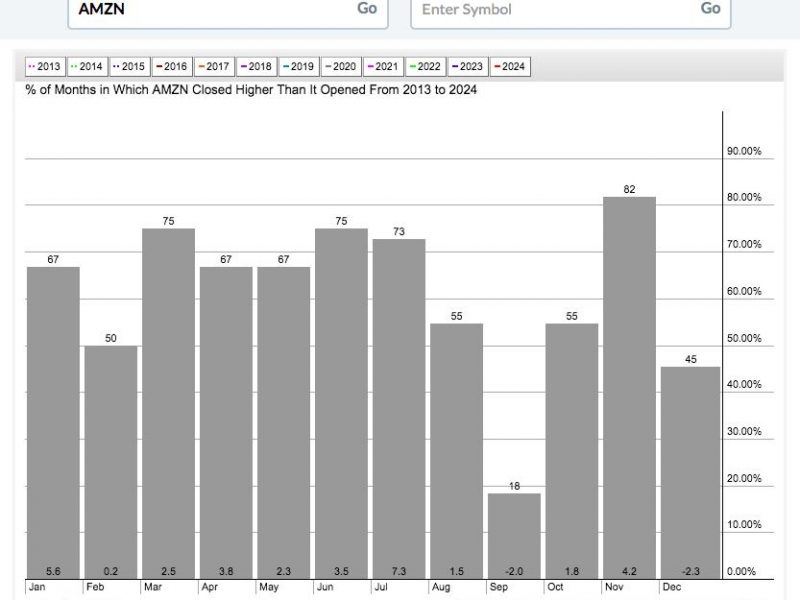Select the February bar showing 50

click(111, 462)
